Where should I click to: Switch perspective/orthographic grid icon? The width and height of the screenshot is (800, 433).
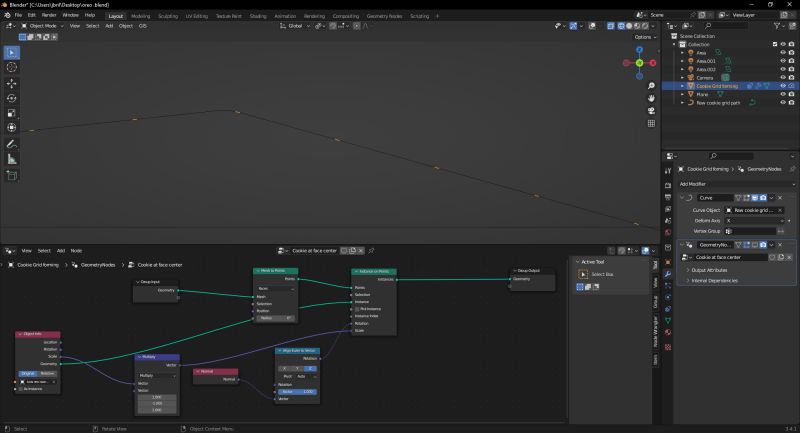[x=651, y=123]
